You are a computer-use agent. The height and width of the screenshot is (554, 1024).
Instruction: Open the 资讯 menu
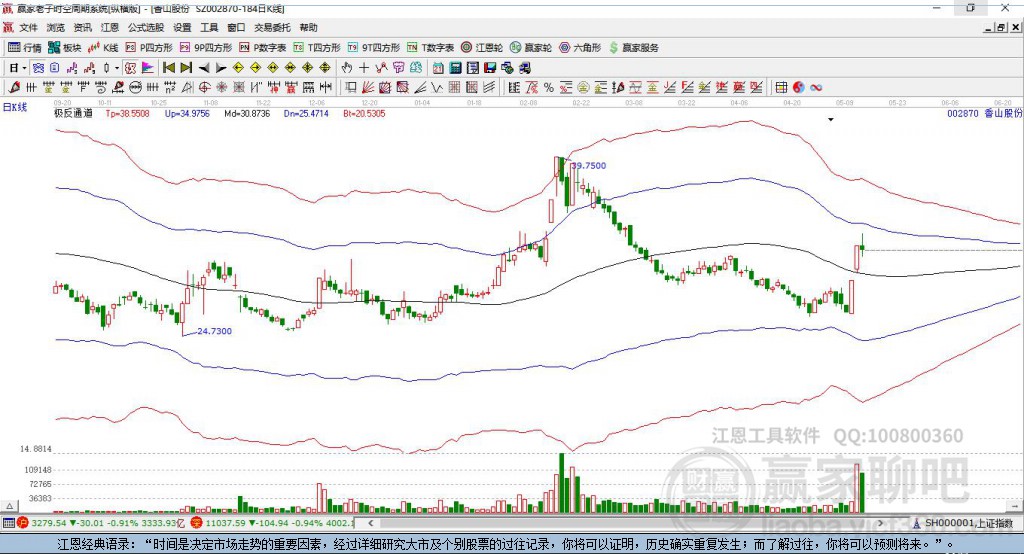[x=82, y=27]
